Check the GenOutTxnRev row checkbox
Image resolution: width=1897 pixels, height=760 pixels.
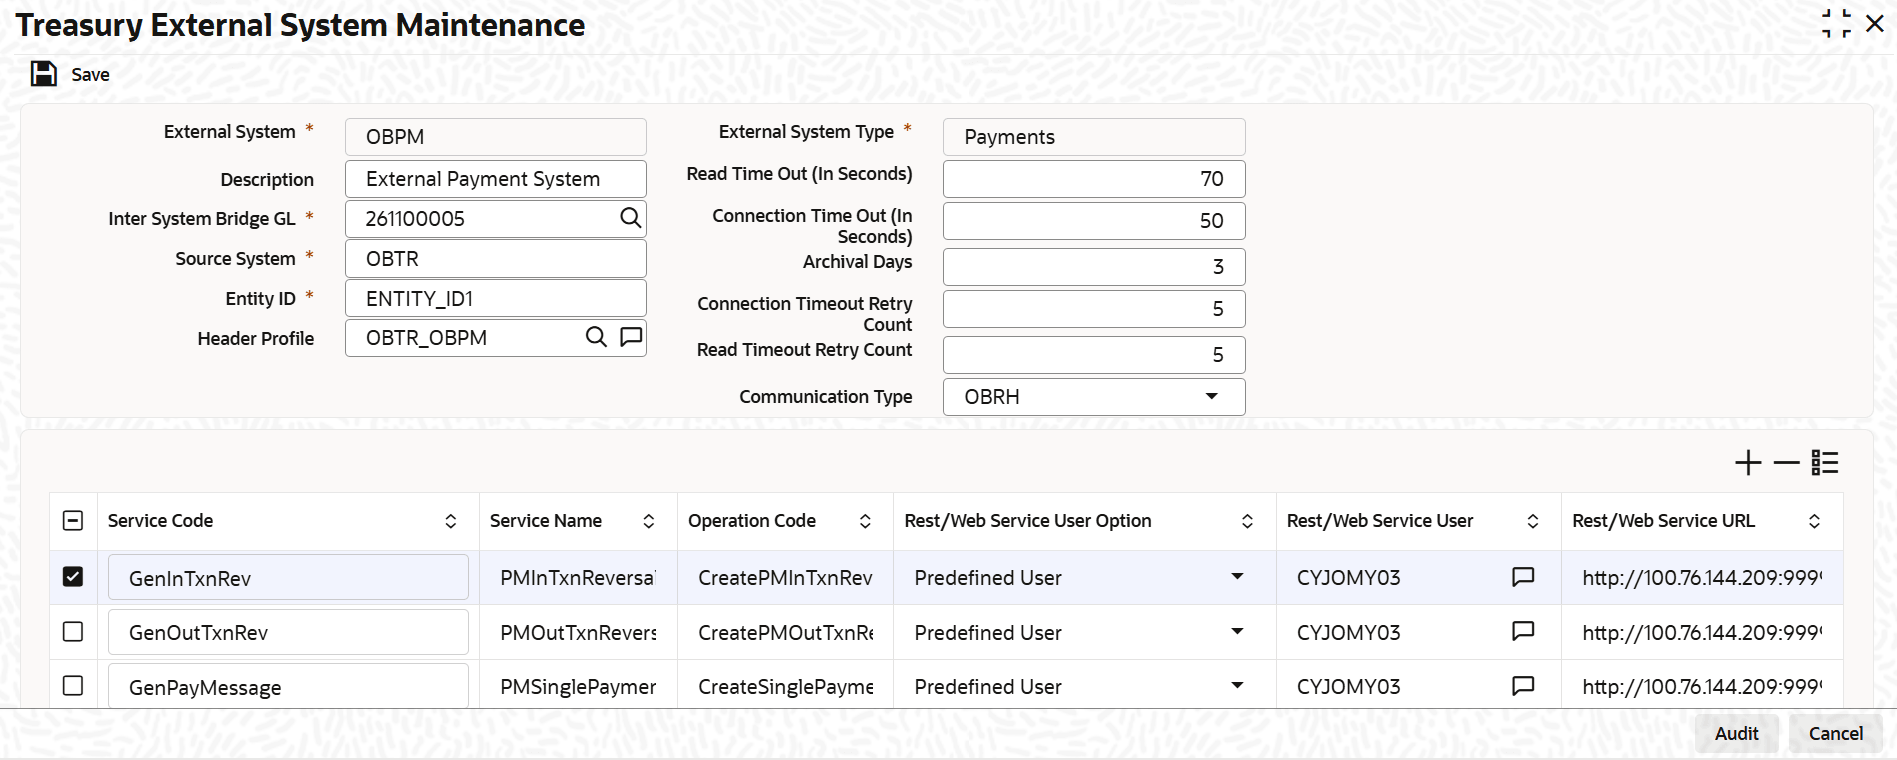[73, 632]
